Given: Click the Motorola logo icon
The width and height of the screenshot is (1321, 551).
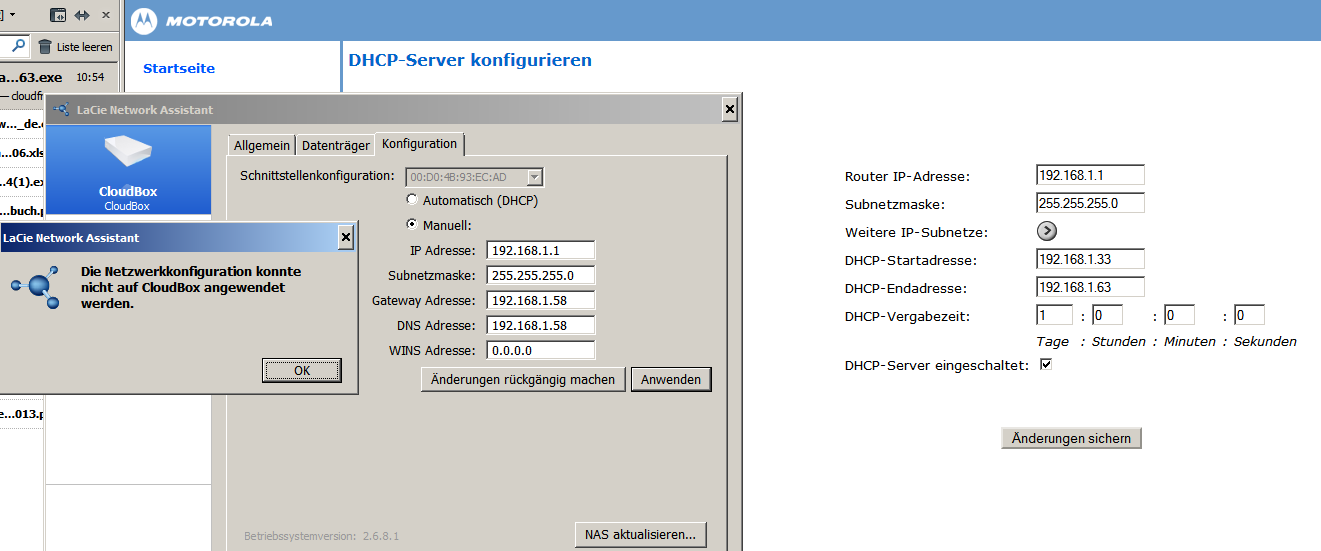Looking at the screenshot, I should [144, 21].
